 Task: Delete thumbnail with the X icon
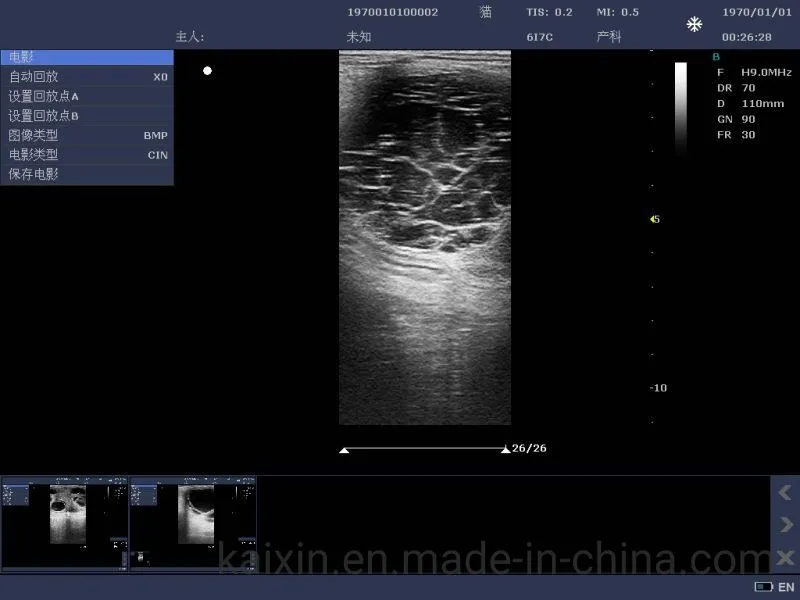click(x=785, y=557)
